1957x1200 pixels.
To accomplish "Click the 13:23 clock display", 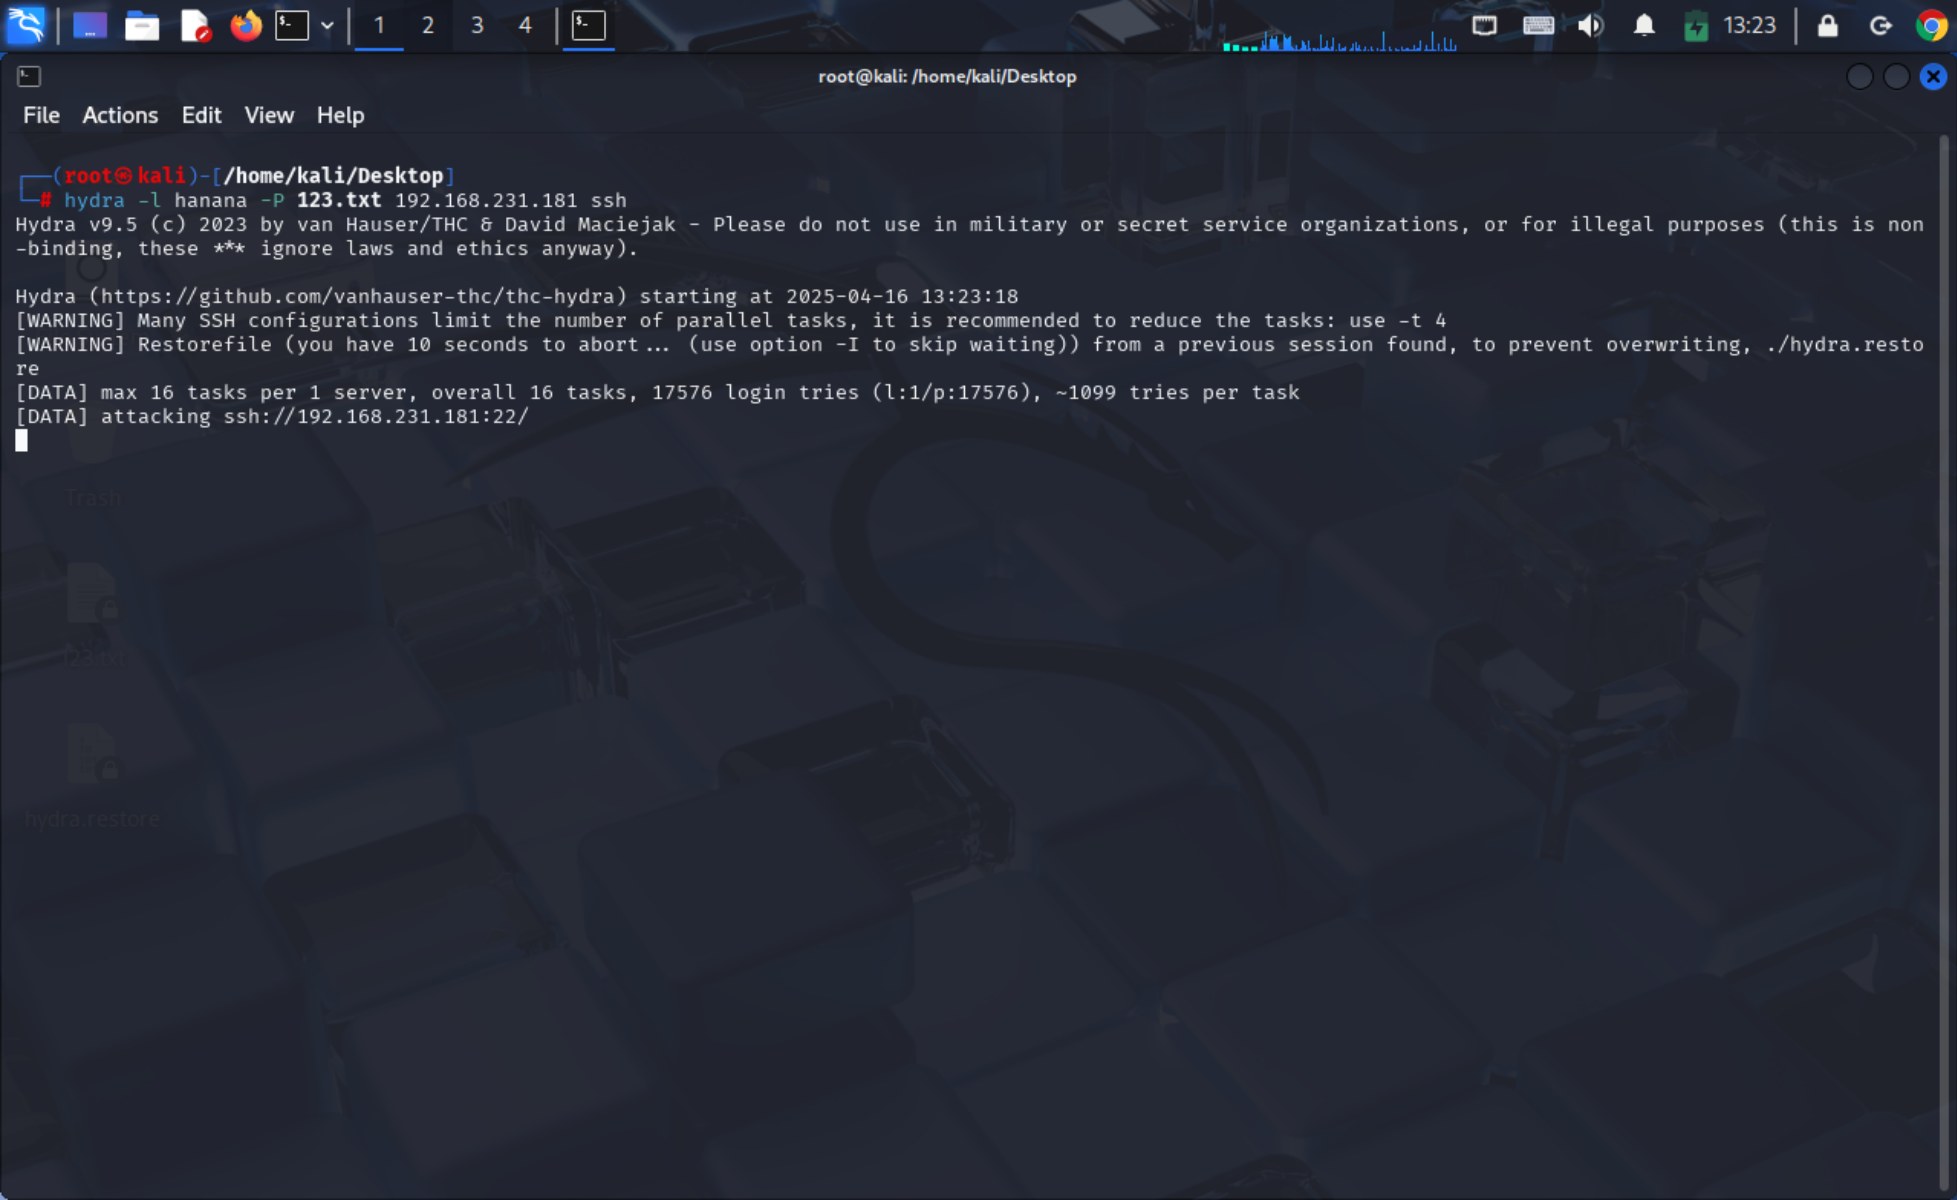I will tap(1749, 25).
